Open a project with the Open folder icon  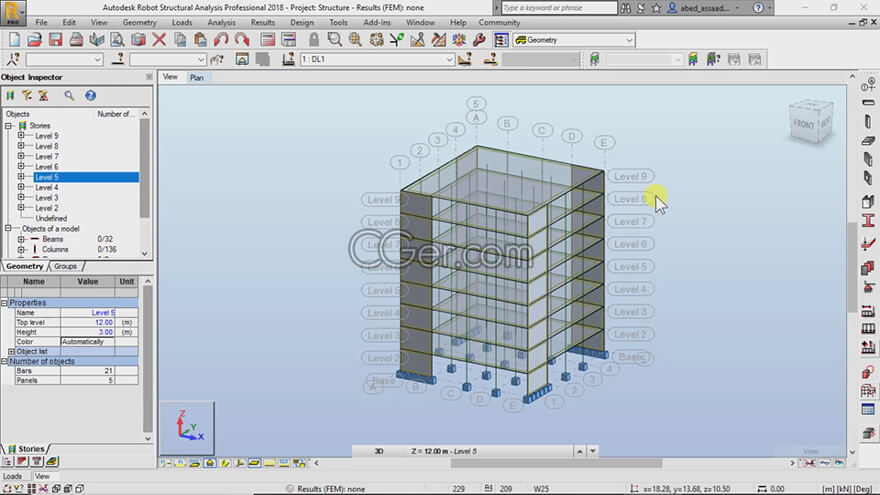click(x=34, y=39)
